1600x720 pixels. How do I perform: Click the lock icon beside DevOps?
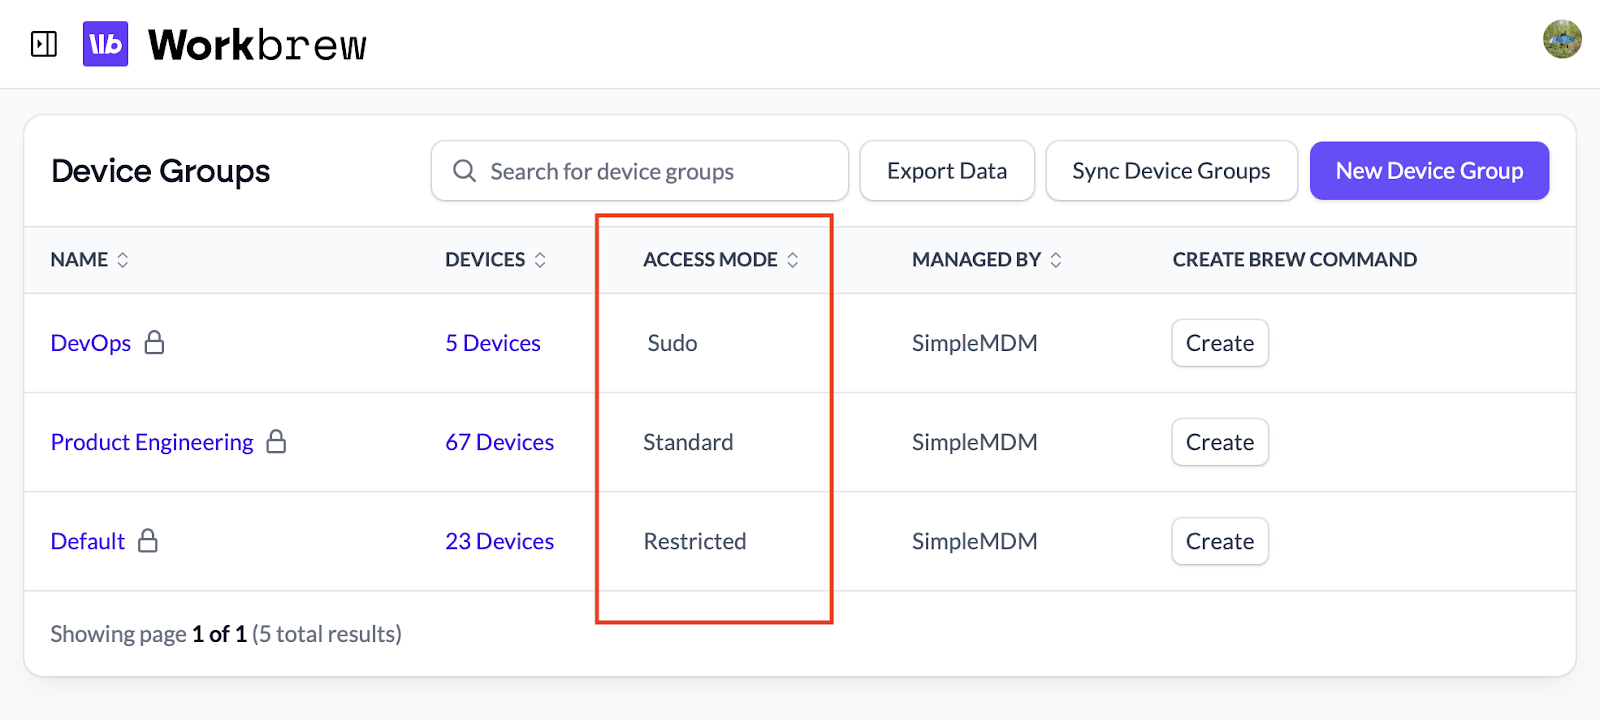click(x=154, y=343)
